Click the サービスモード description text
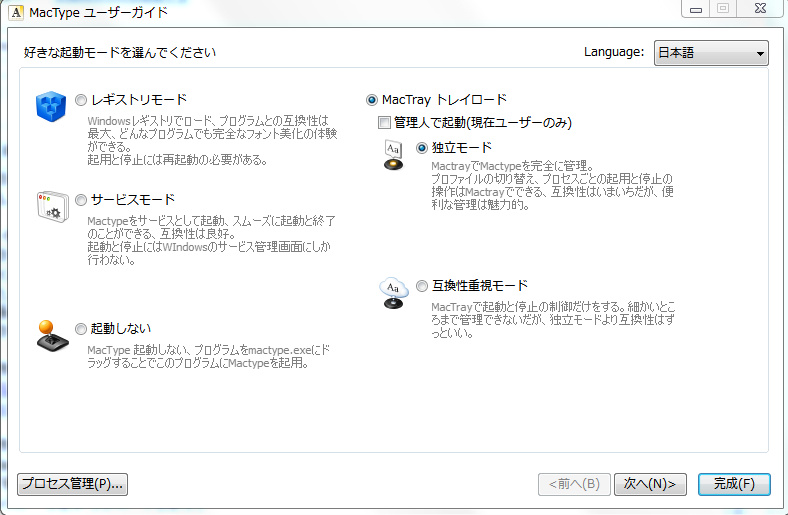Viewport: 788px width, 515px height. click(x=211, y=240)
